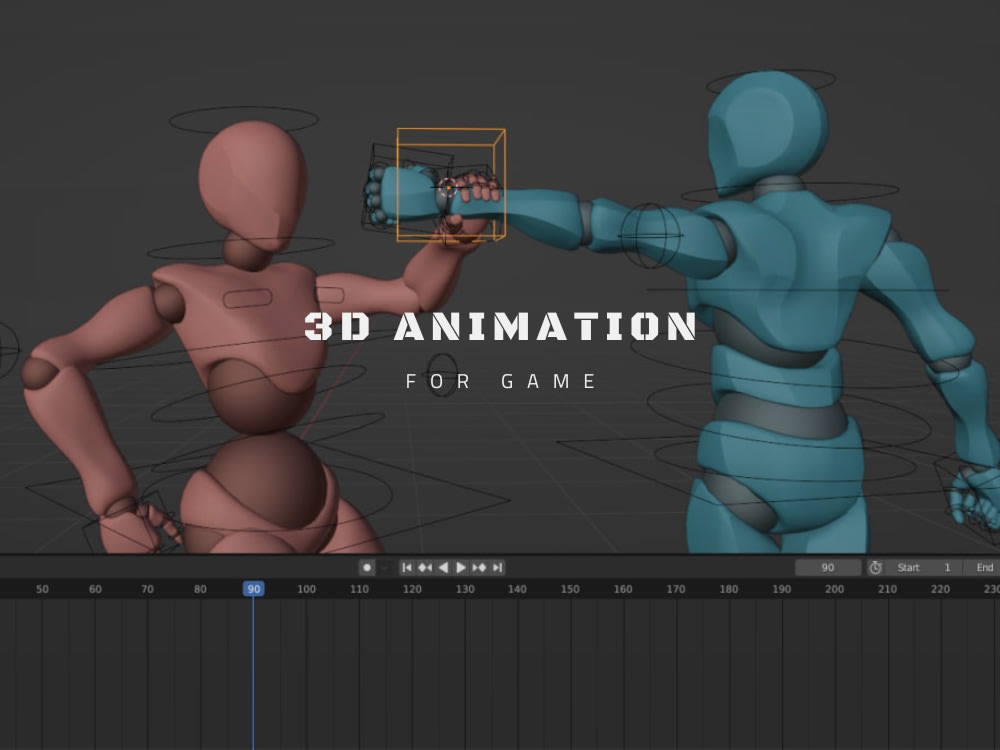The height and width of the screenshot is (750, 1000).
Task: Toggle the preview range clock icon
Action: [x=875, y=568]
